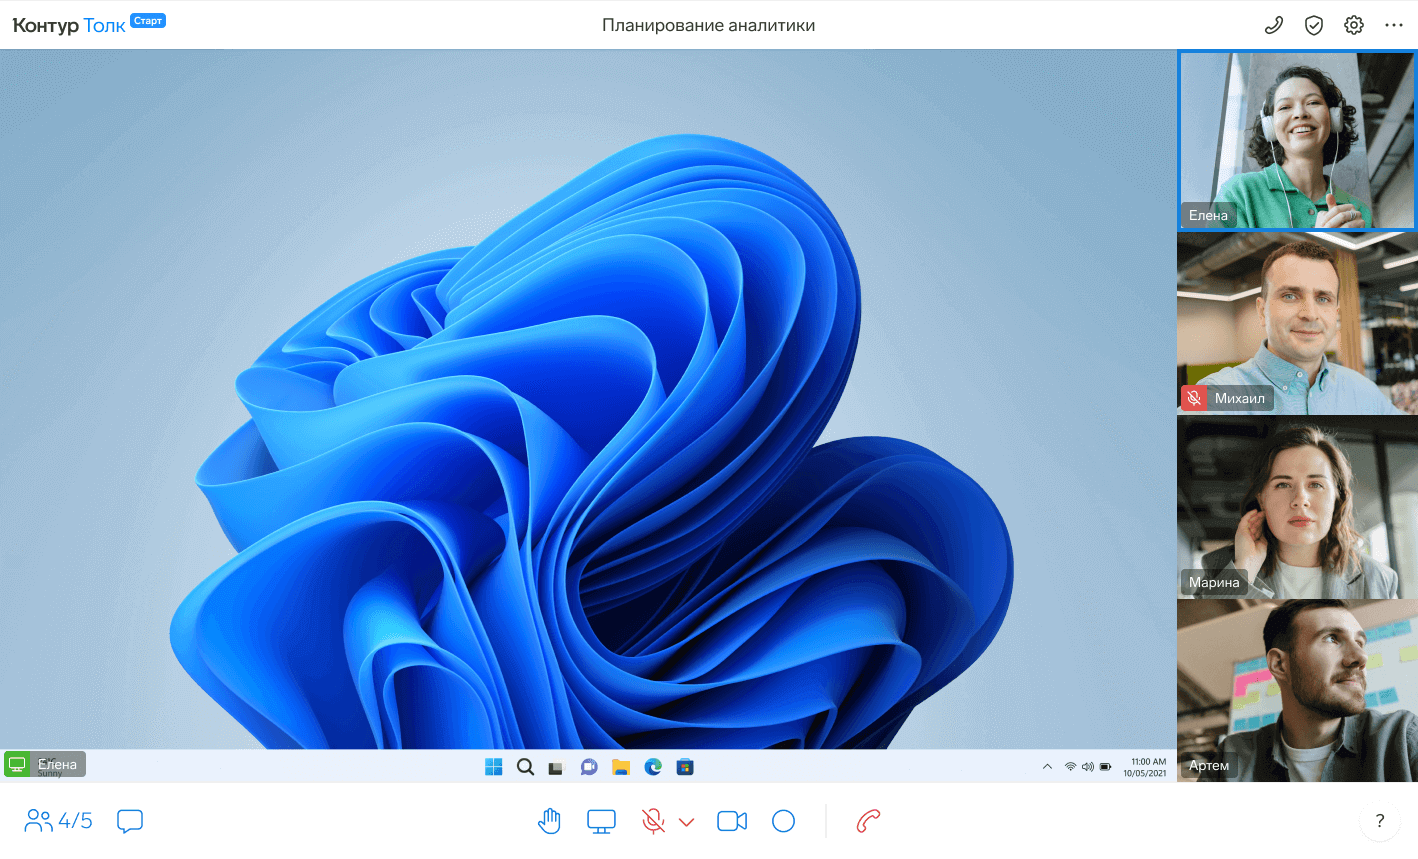Open the three-dot more options menu
Viewport: 1418px width, 859px height.
point(1394,25)
